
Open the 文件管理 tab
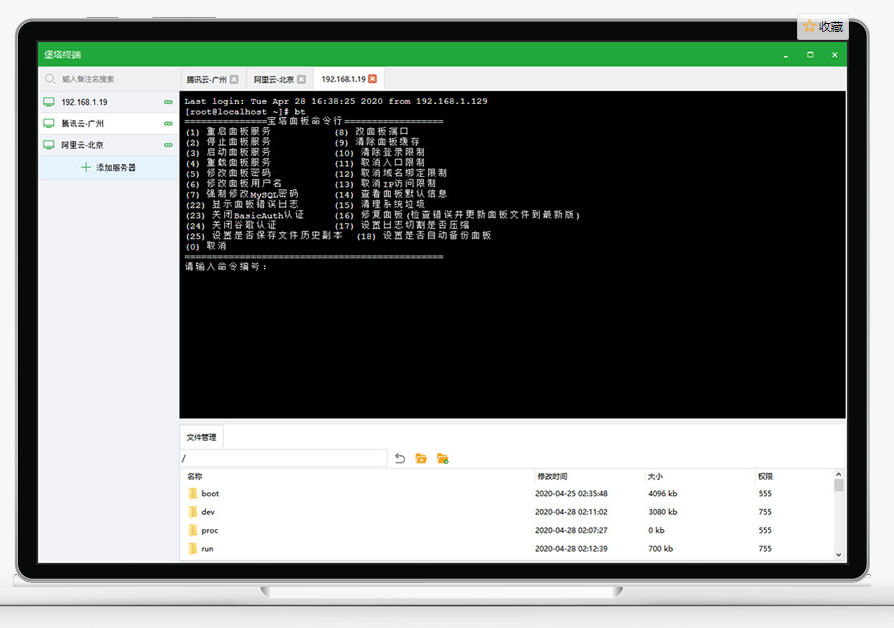coord(201,437)
